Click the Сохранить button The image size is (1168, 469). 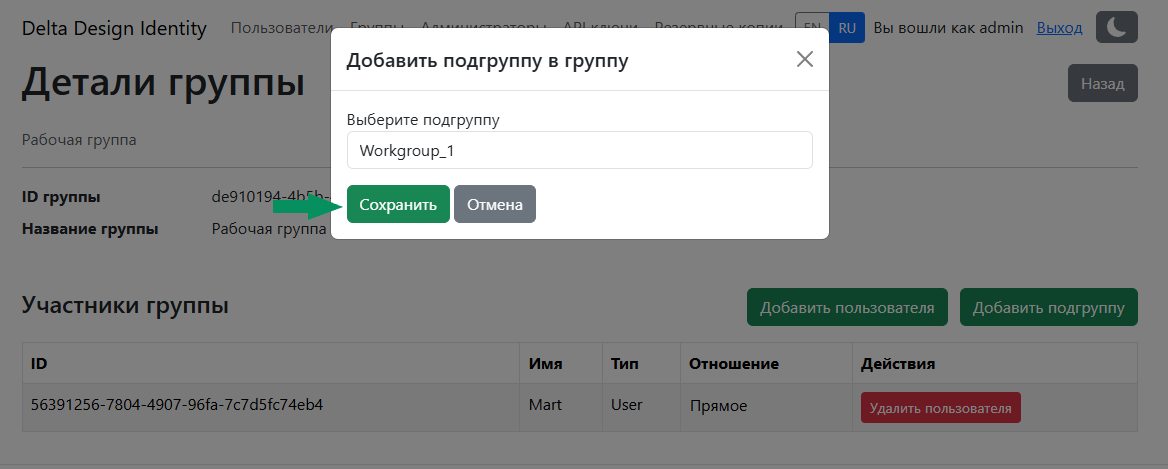(x=398, y=204)
